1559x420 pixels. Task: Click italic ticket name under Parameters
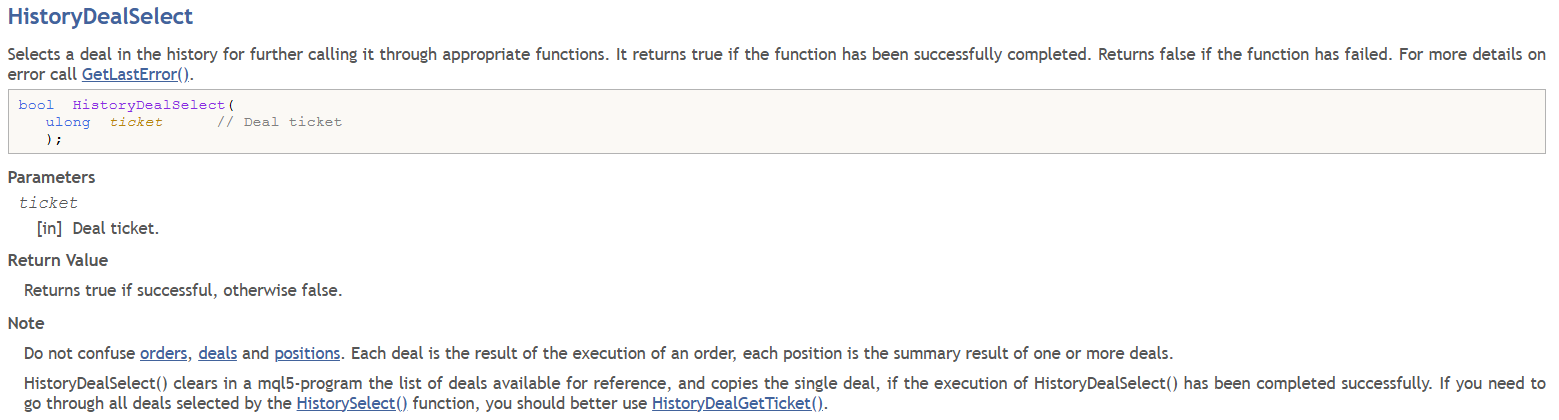tap(48, 203)
